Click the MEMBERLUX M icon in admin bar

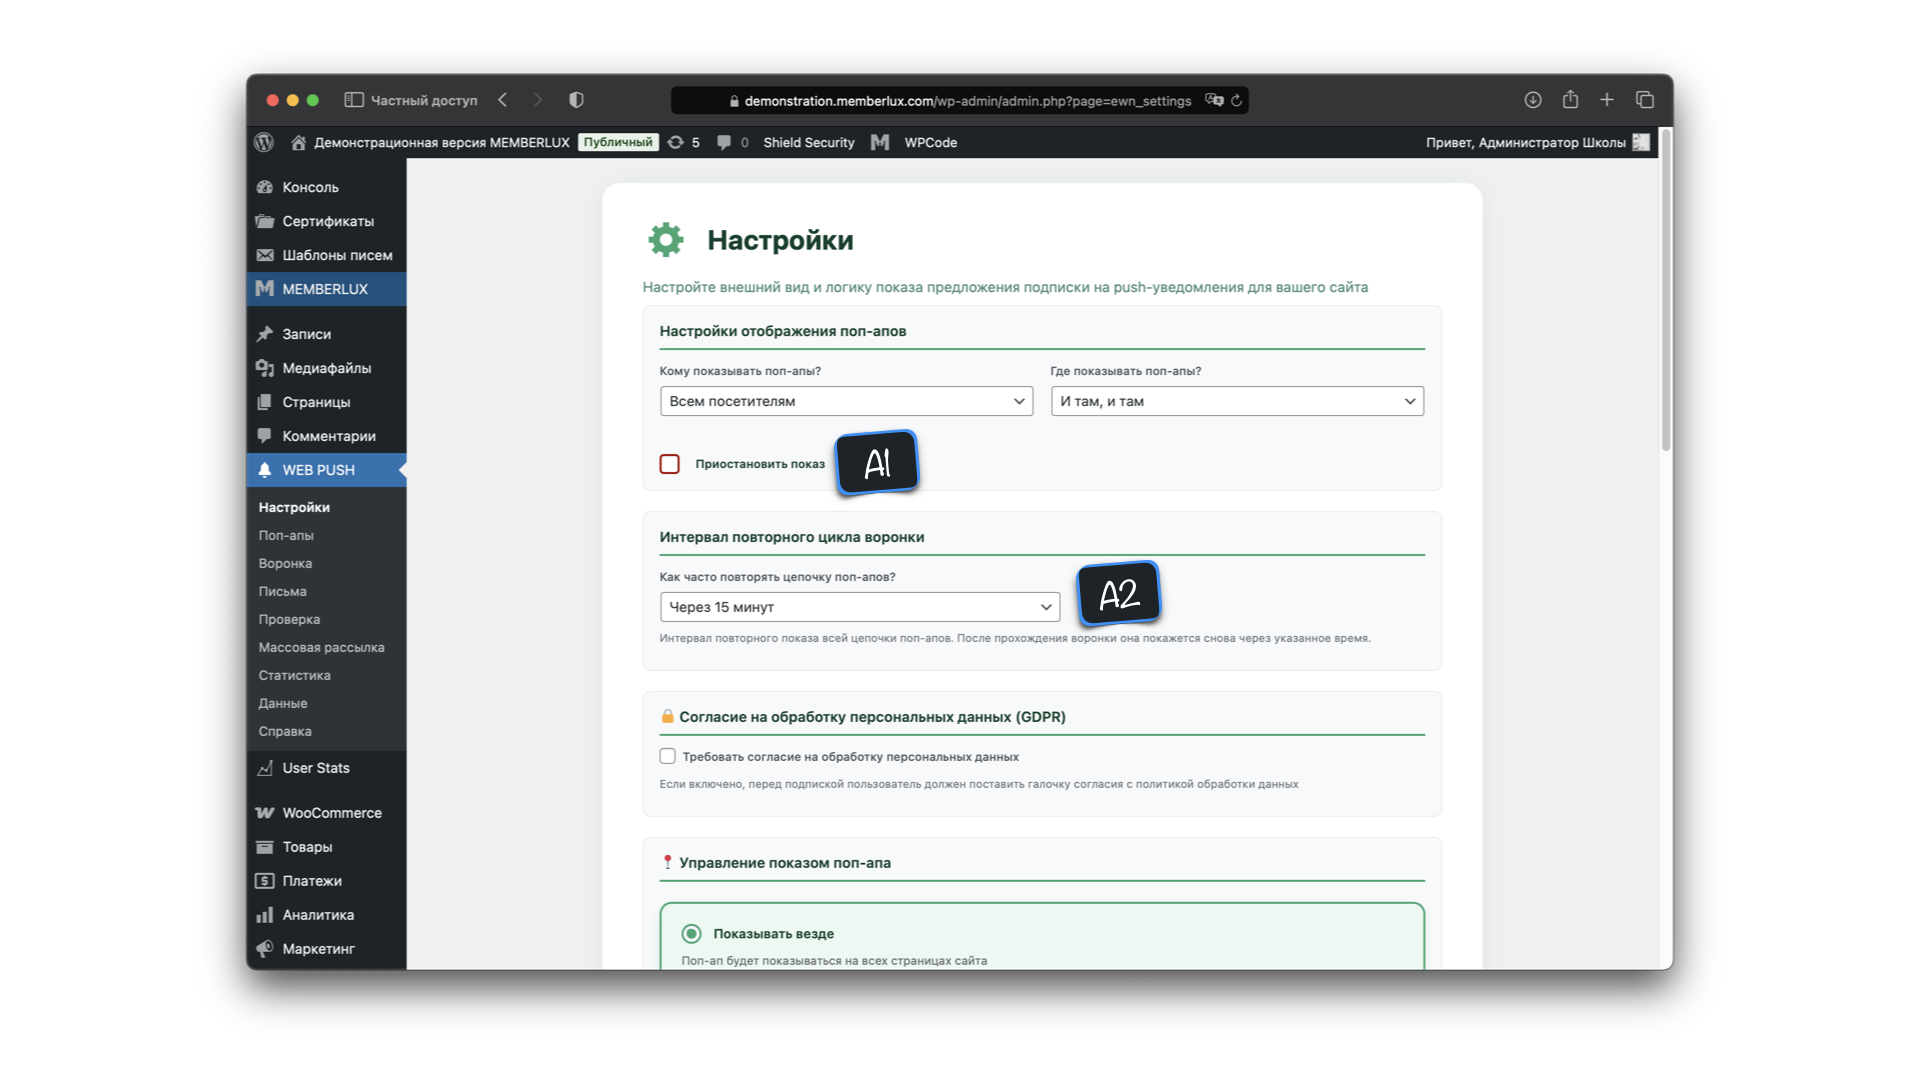tap(880, 142)
